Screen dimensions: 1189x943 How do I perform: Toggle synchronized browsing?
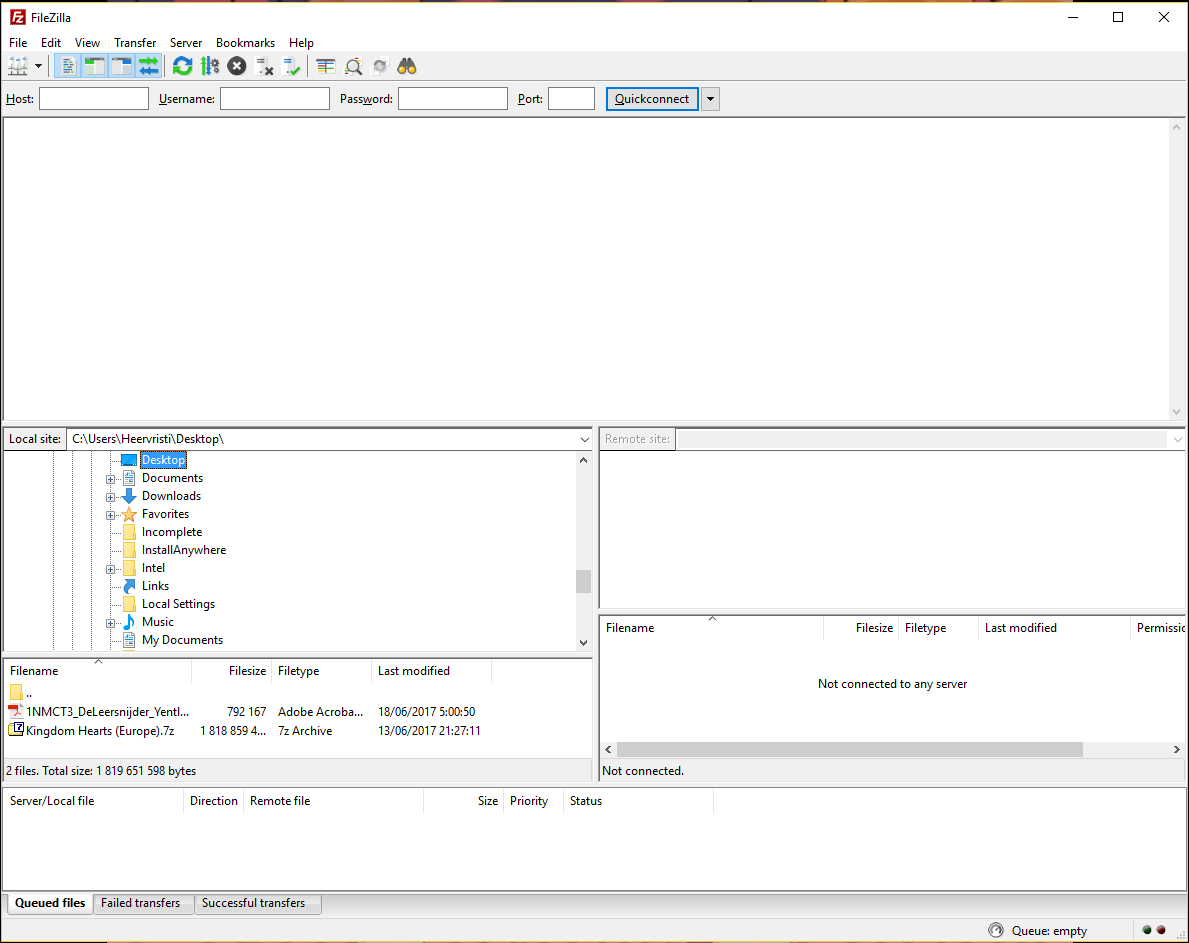coord(380,67)
